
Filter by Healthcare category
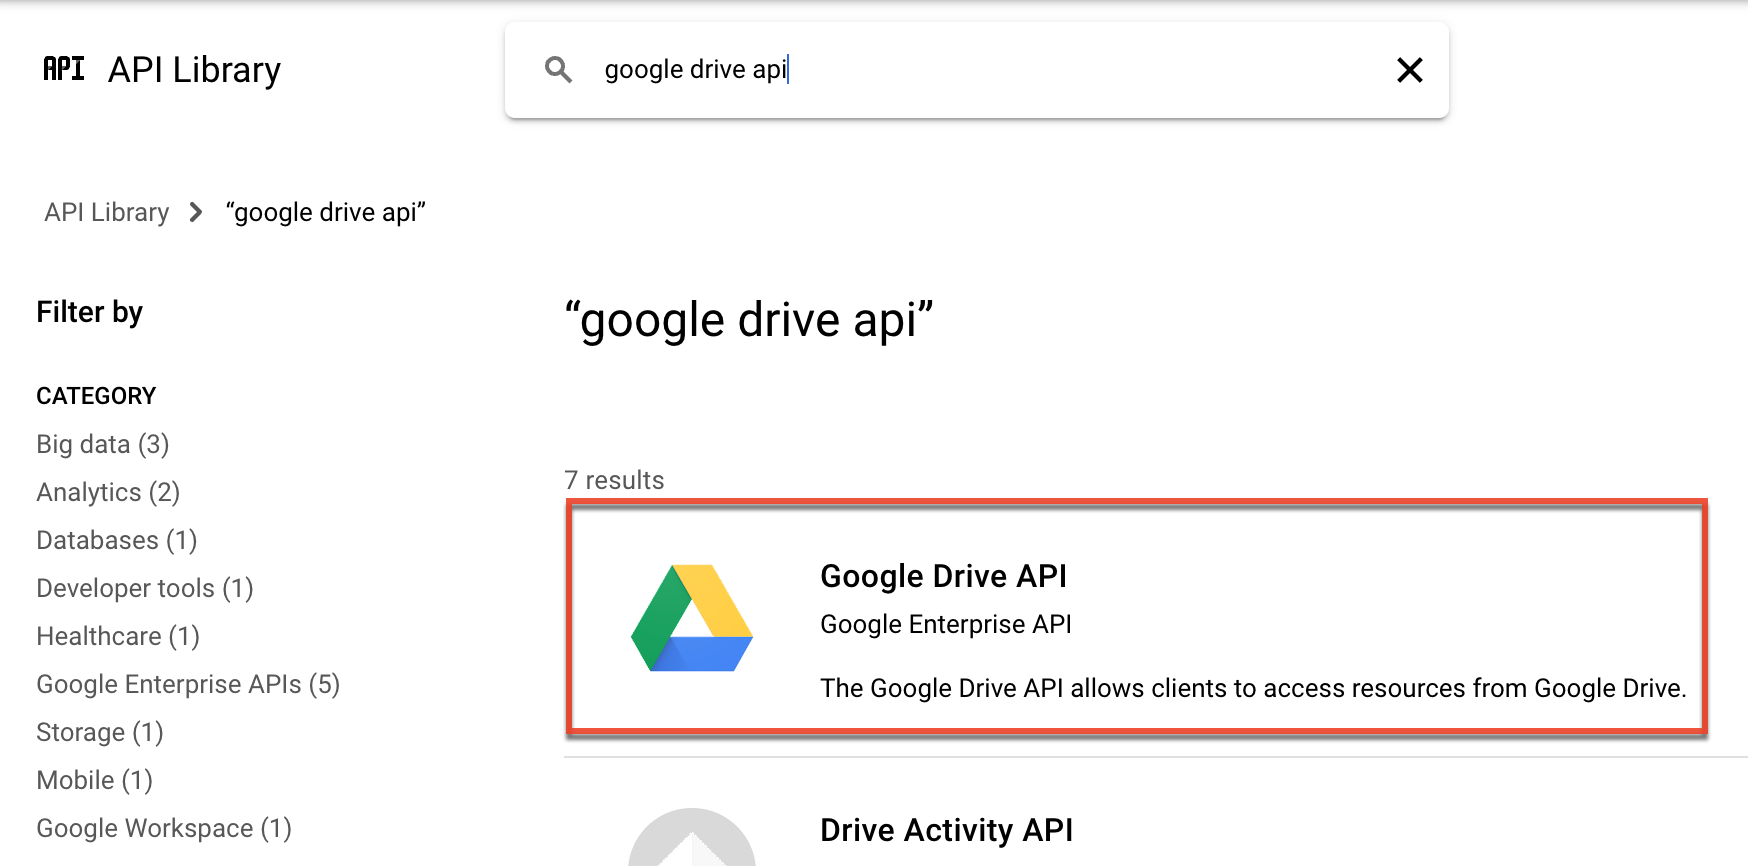pyautogui.click(x=117, y=636)
